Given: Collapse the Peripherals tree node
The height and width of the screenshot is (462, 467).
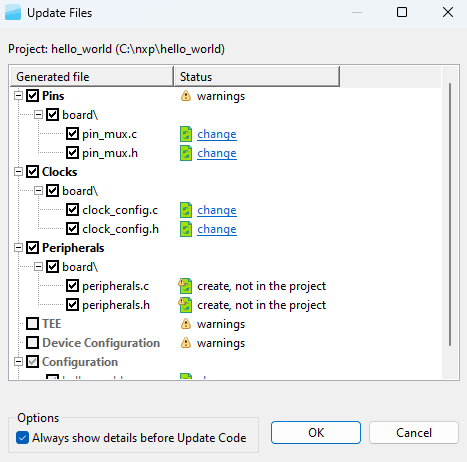Looking at the screenshot, I should click(x=19, y=248).
